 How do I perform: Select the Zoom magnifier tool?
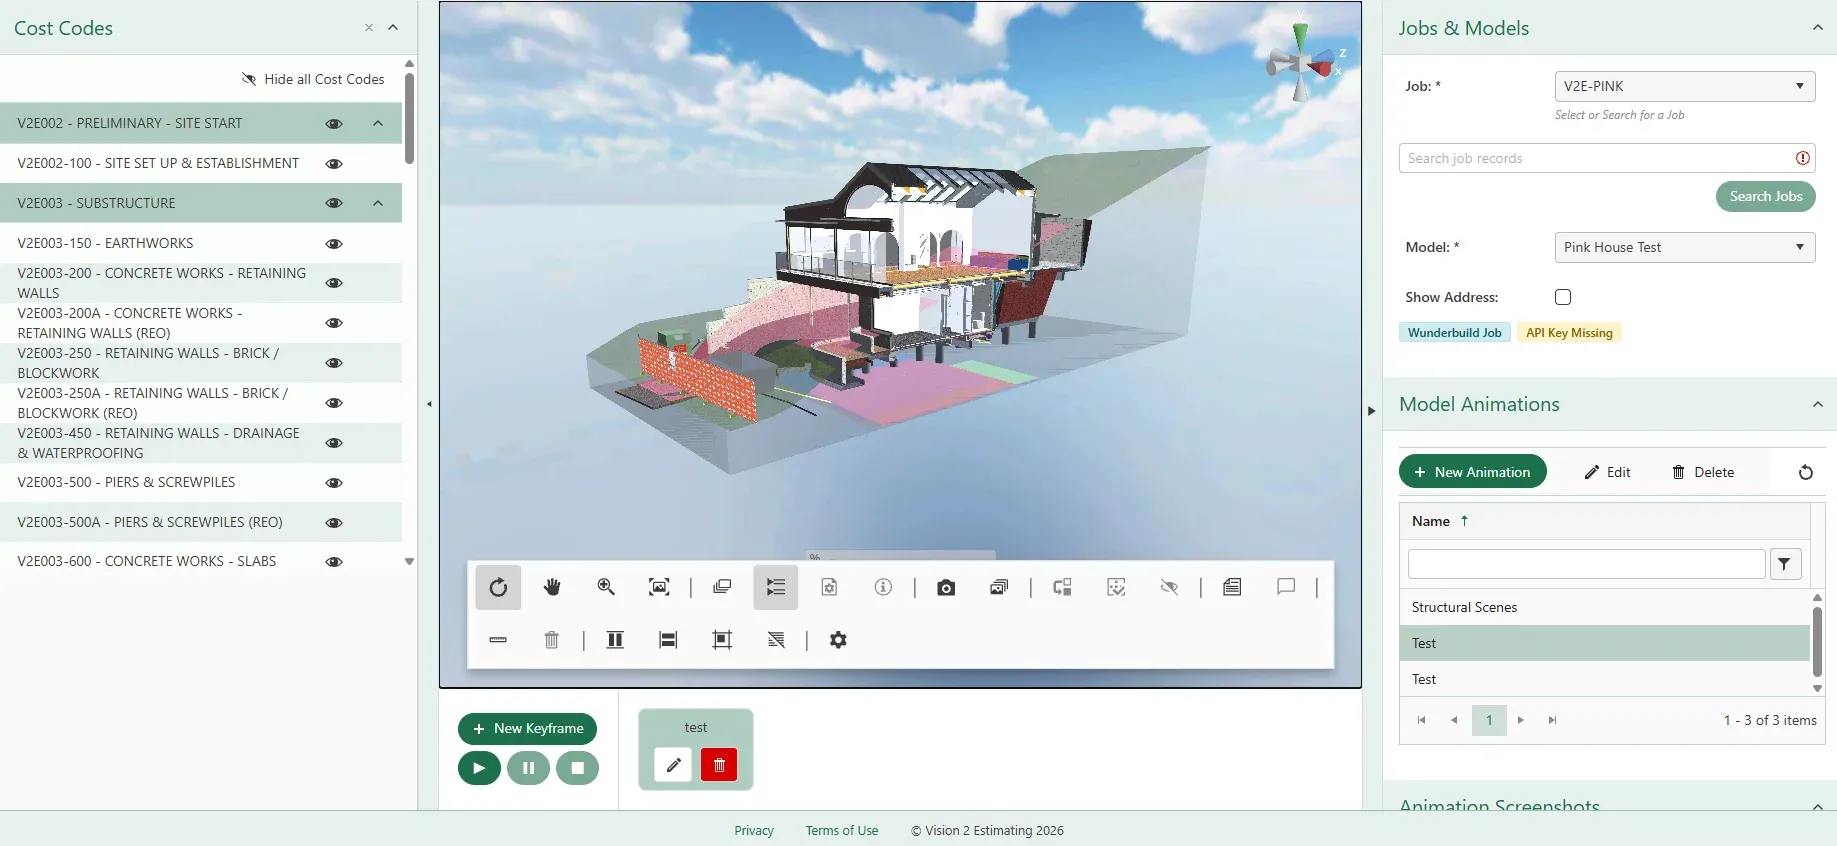click(x=606, y=587)
